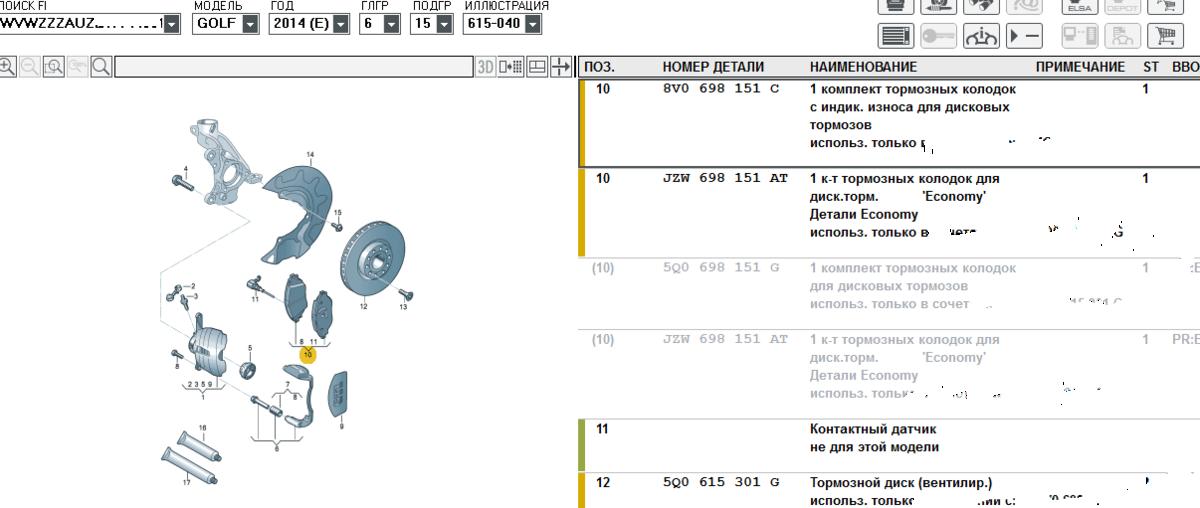Click ST column header

tap(1151, 67)
